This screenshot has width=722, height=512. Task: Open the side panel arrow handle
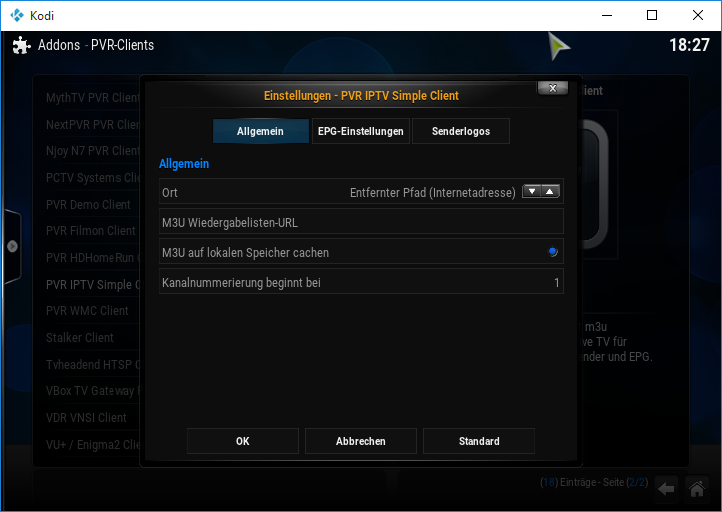coord(12,246)
